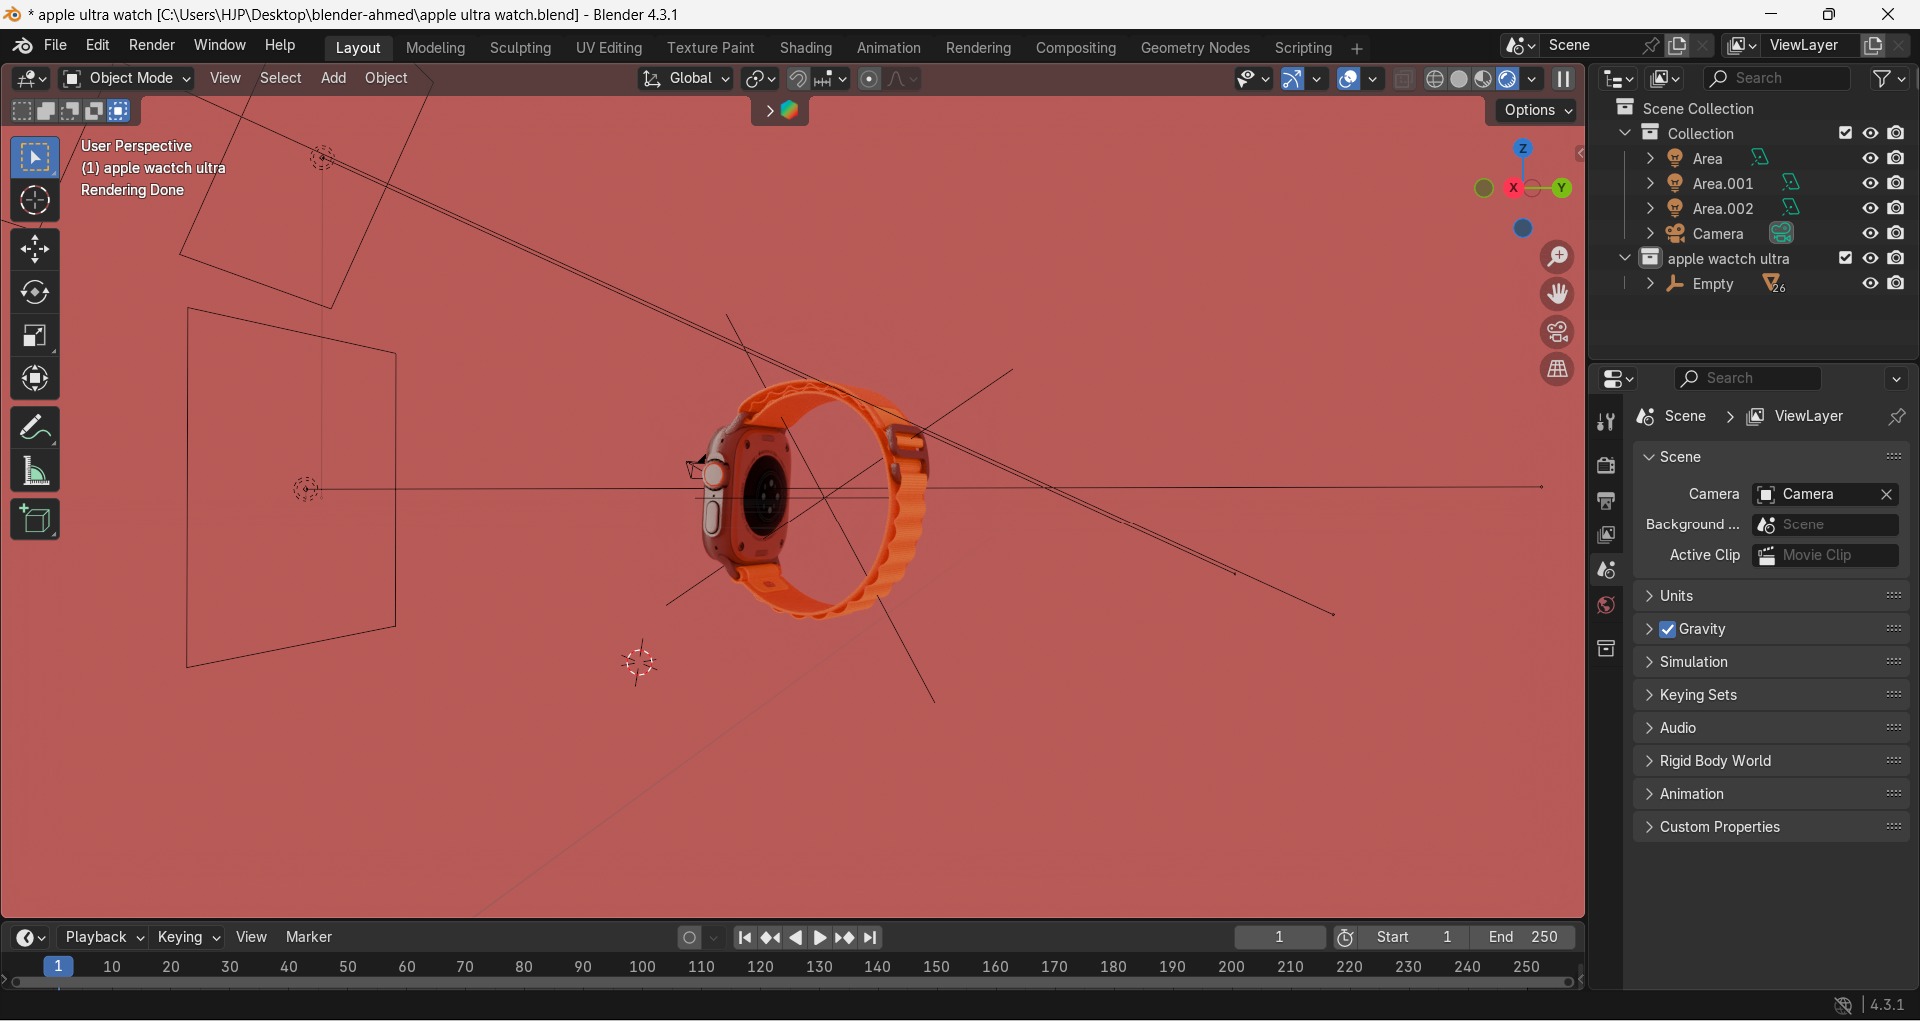Activate the Scale tool
This screenshot has height=1021, width=1920.
35,336
